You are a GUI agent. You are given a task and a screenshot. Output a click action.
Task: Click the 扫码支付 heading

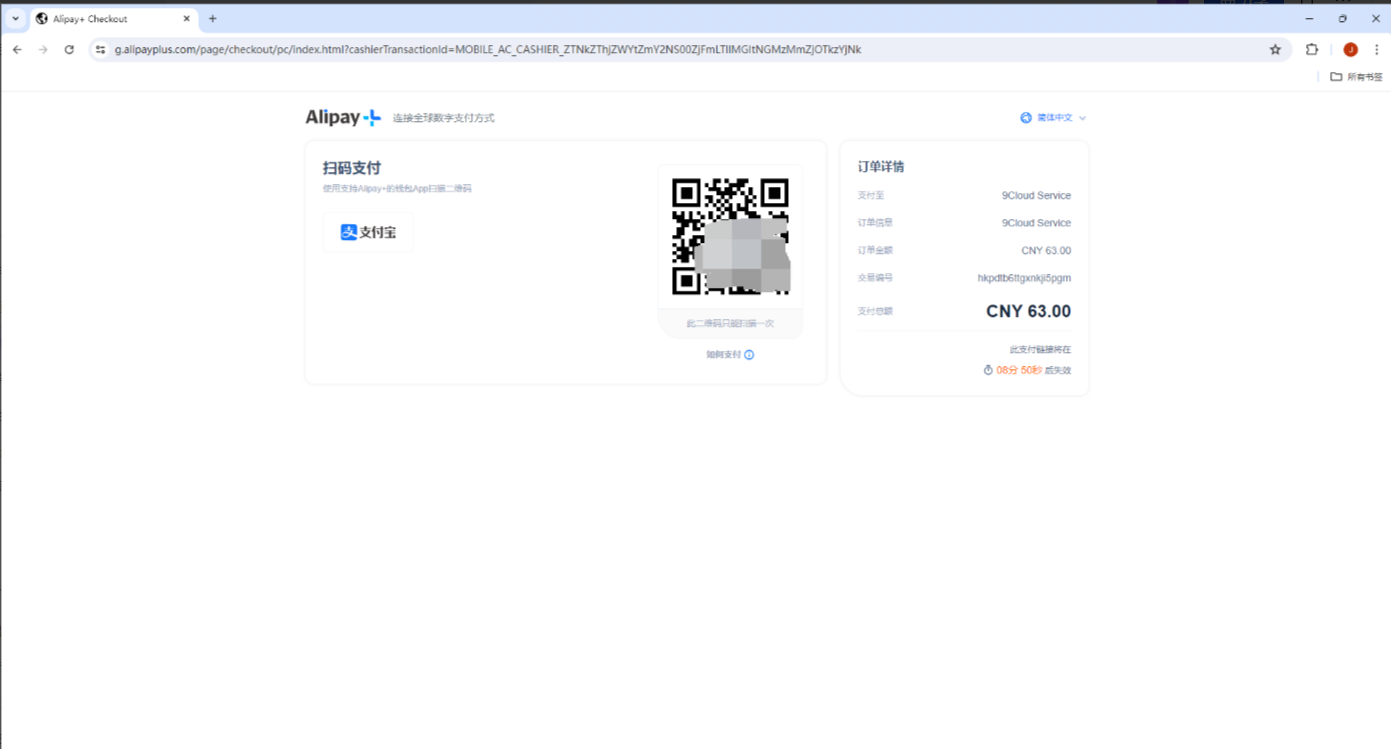click(x=352, y=168)
